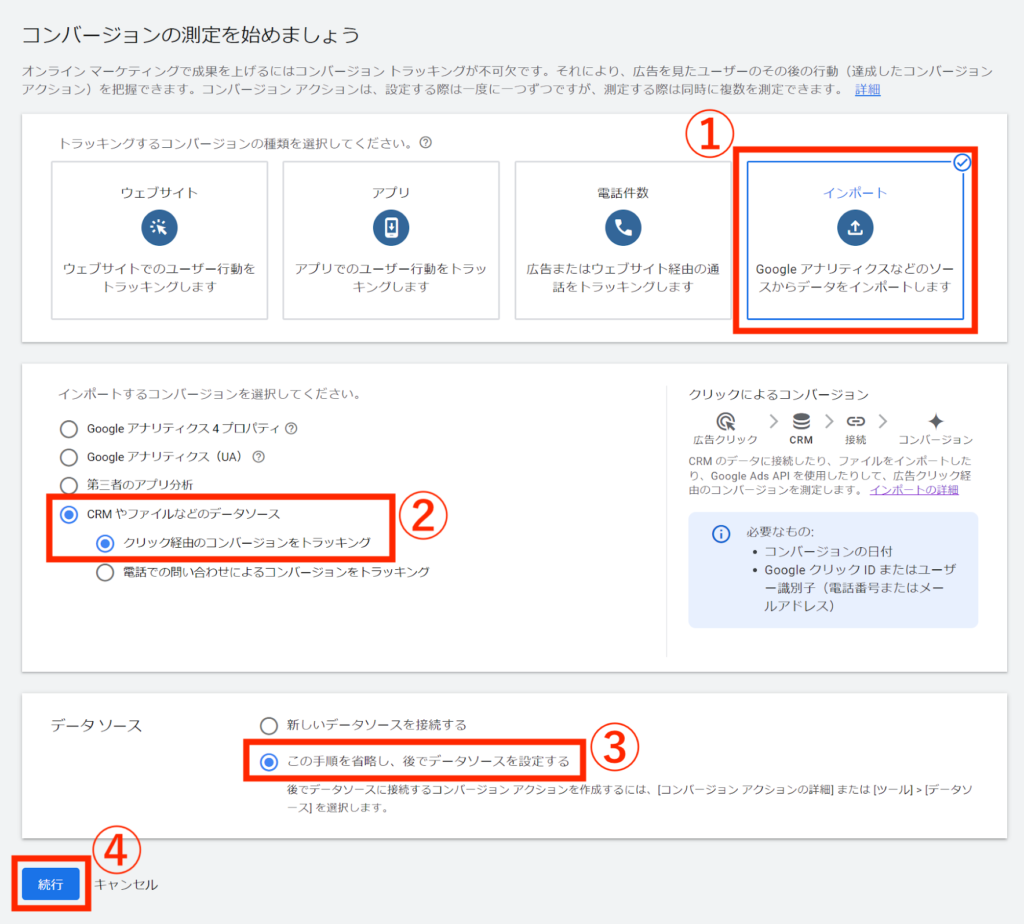
Task: Select 電話での問い合わせによるコンバージョン radio button
Action: (x=105, y=572)
